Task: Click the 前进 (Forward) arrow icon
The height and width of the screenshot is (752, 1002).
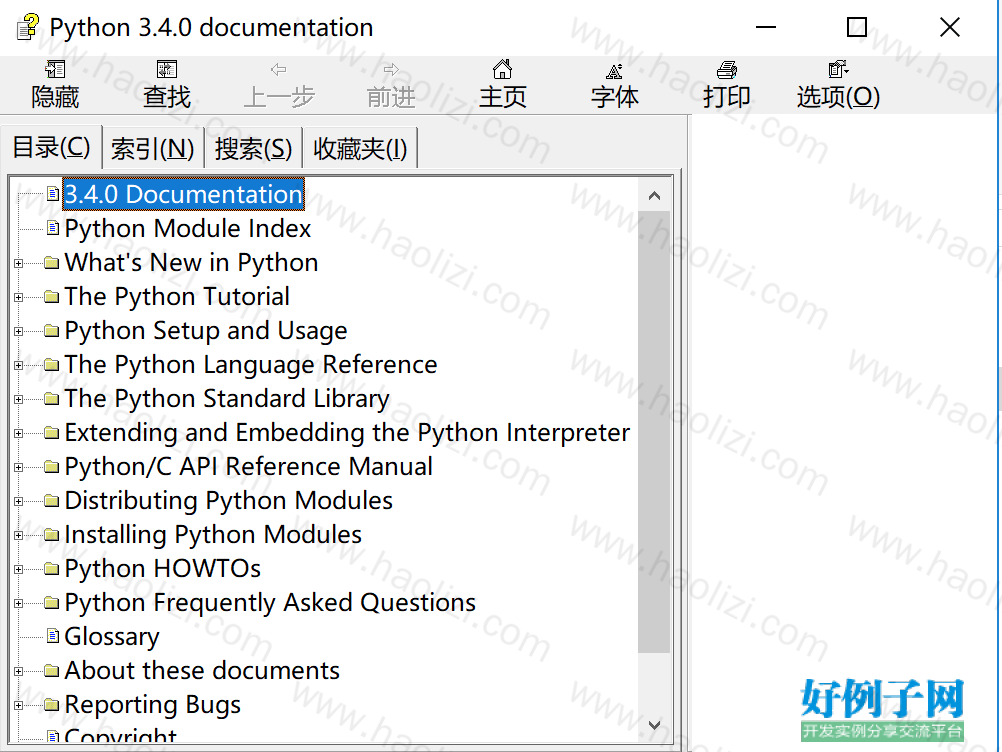Action: (x=391, y=69)
